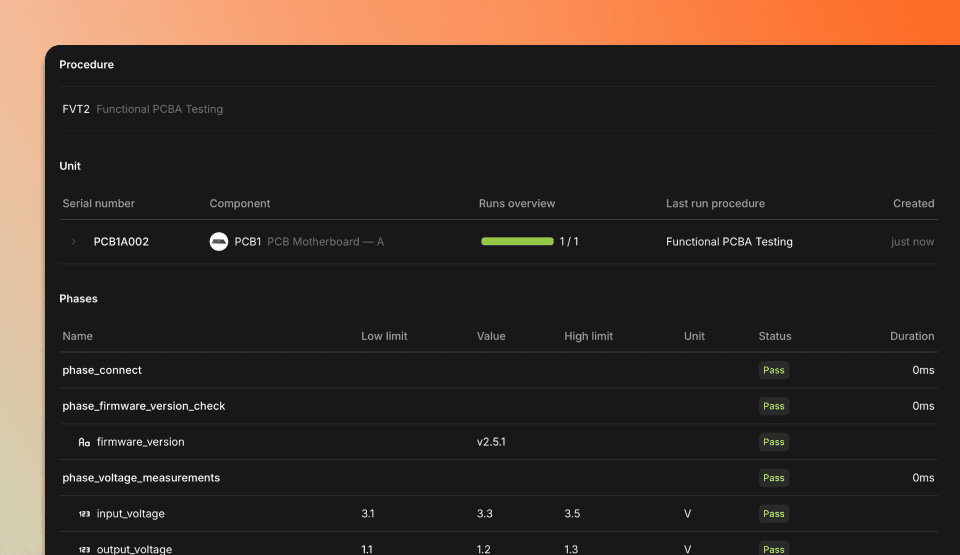Click the Component column header
The width and height of the screenshot is (960, 555).
pos(240,203)
